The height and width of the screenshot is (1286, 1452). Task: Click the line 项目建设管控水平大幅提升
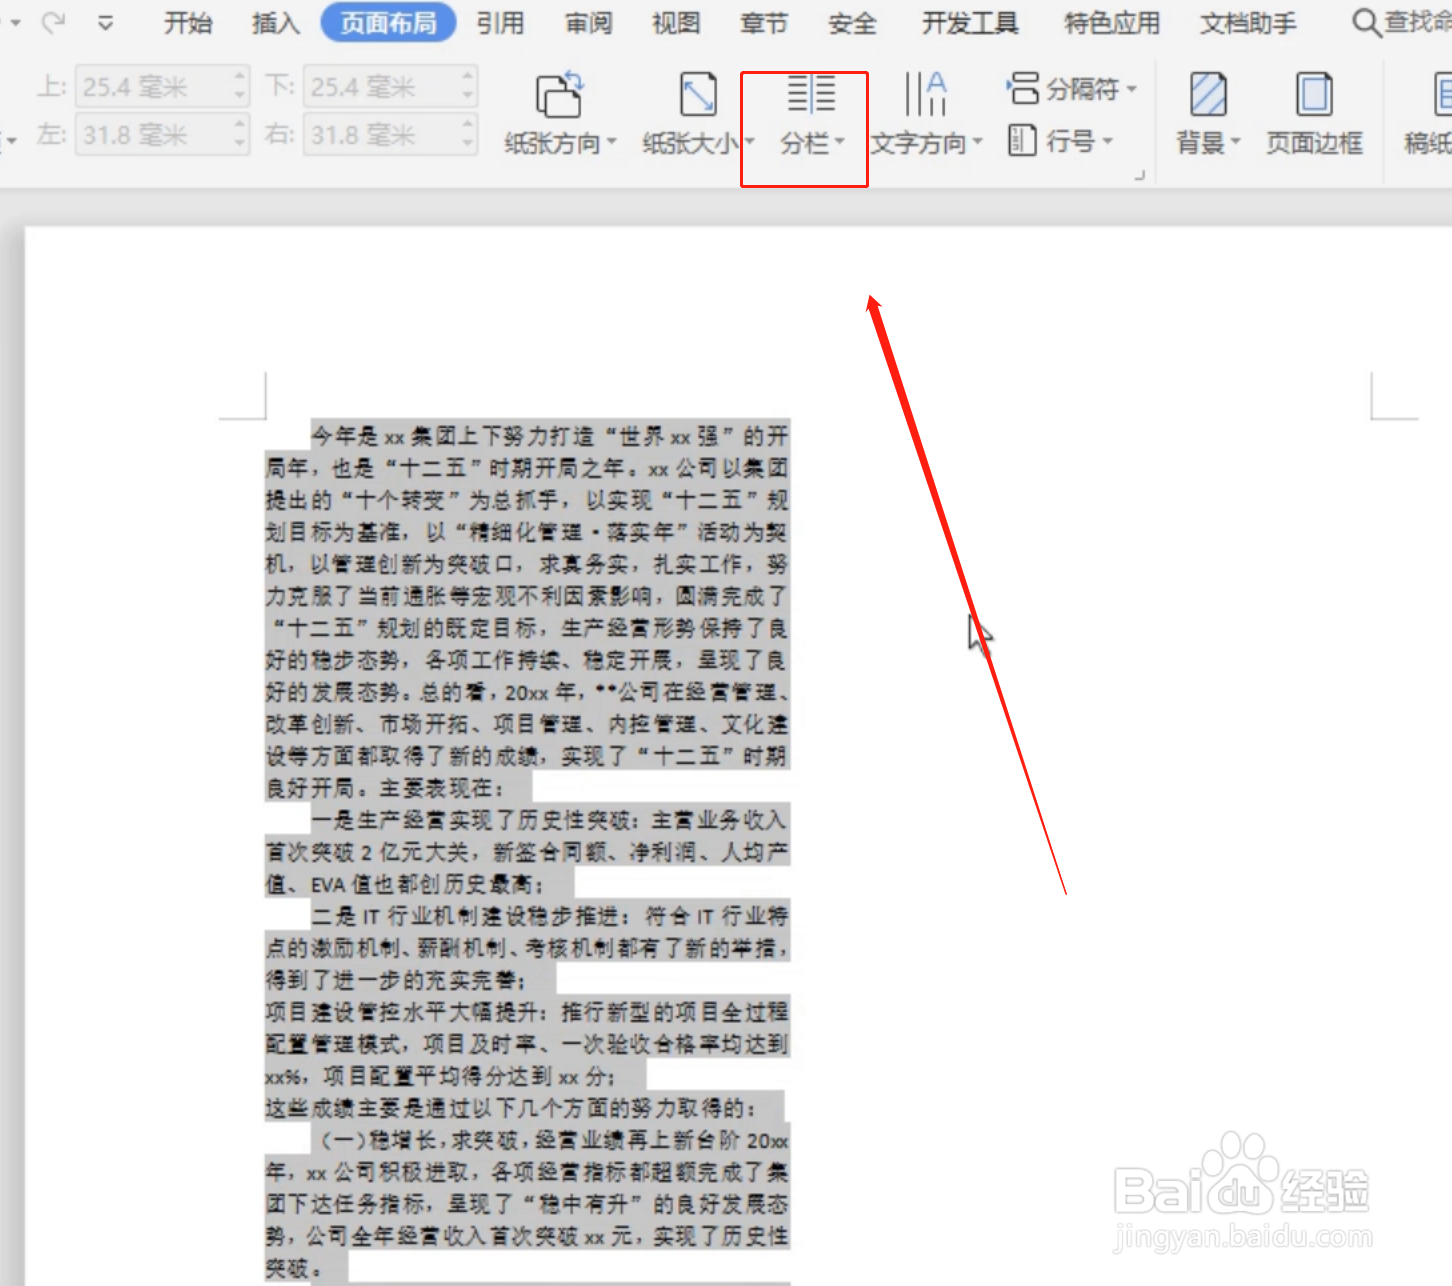click(x=527, y=1012)
